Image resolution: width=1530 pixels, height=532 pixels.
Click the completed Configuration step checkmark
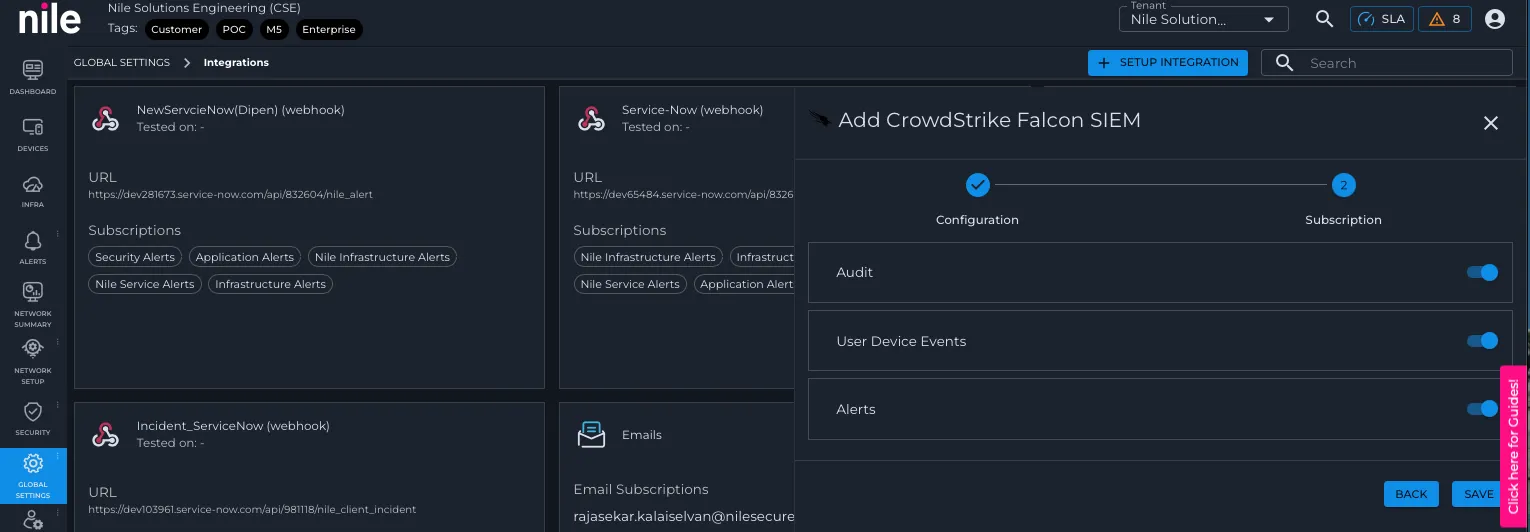[978, 185]
